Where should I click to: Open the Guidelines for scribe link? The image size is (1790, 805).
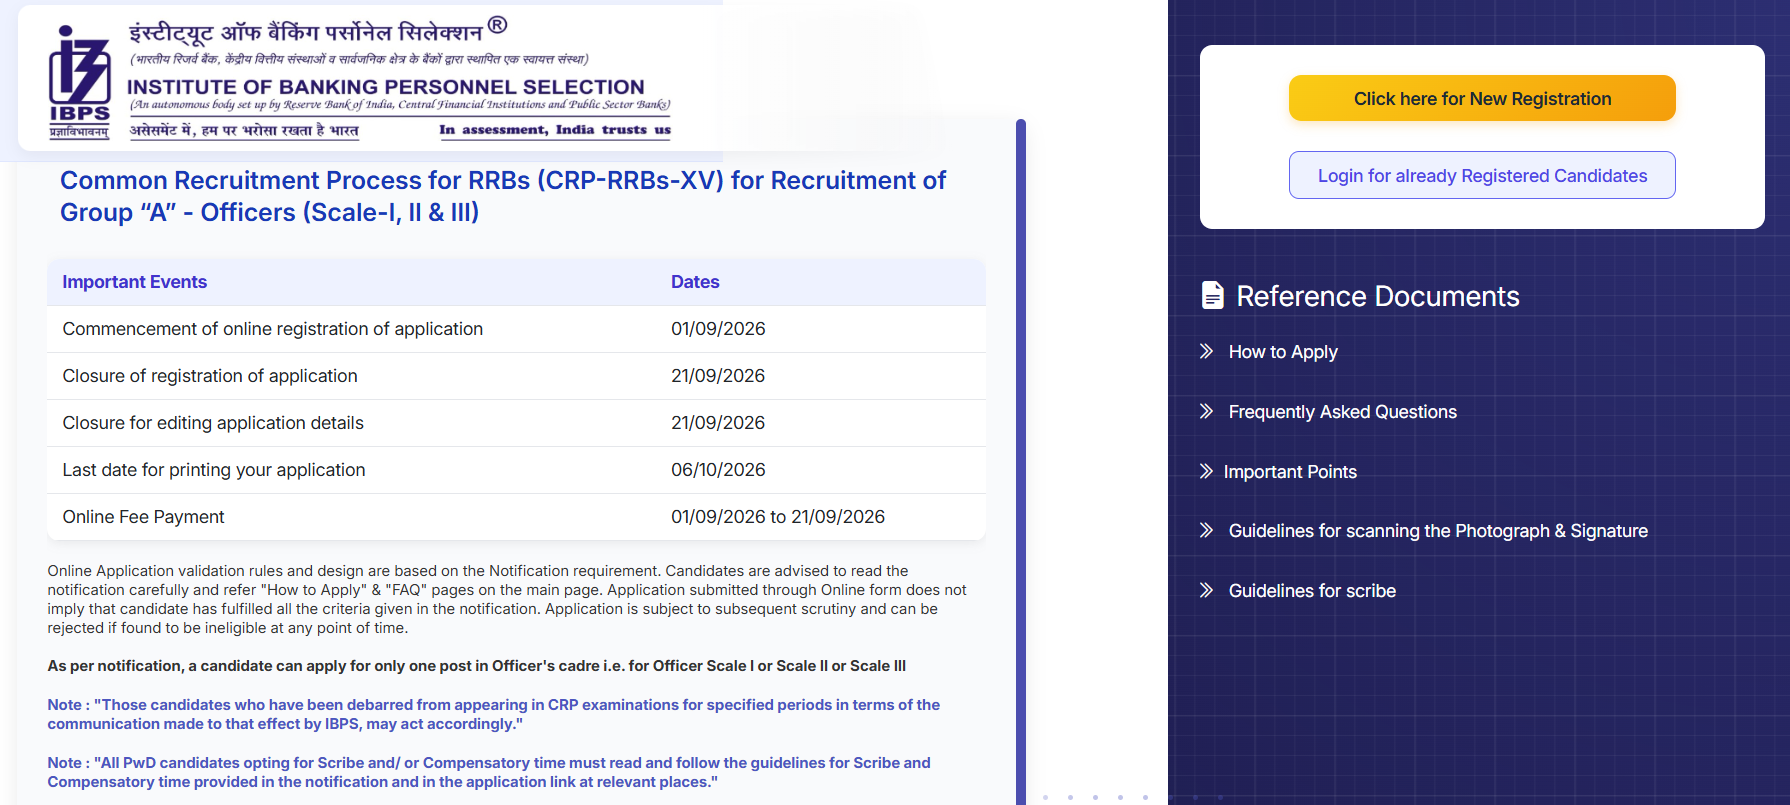1312,591
